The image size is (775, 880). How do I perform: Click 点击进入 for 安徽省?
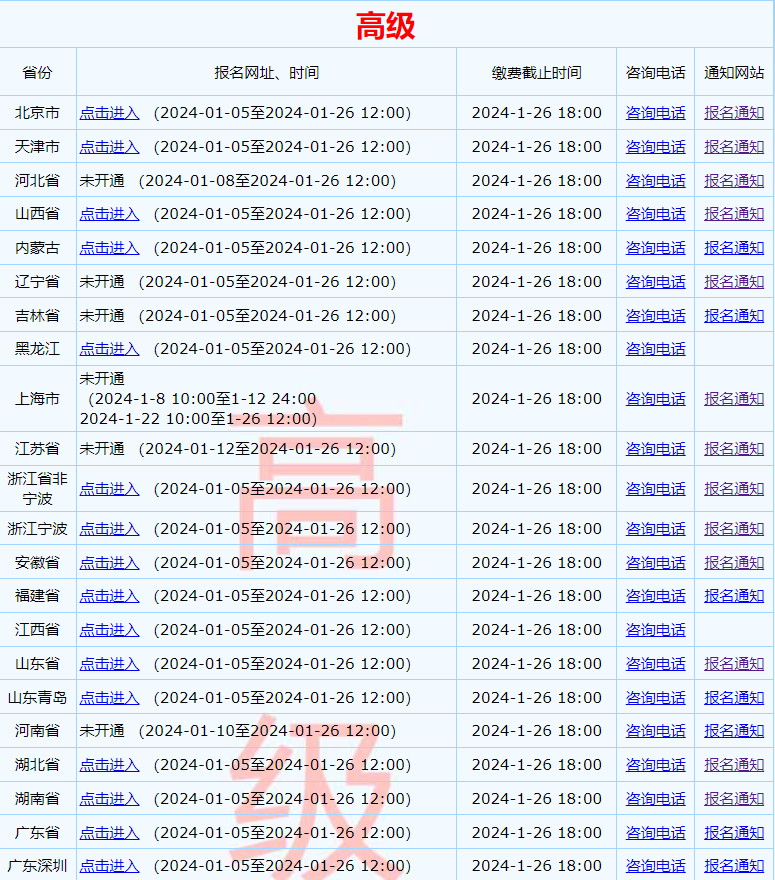point(110,563)
